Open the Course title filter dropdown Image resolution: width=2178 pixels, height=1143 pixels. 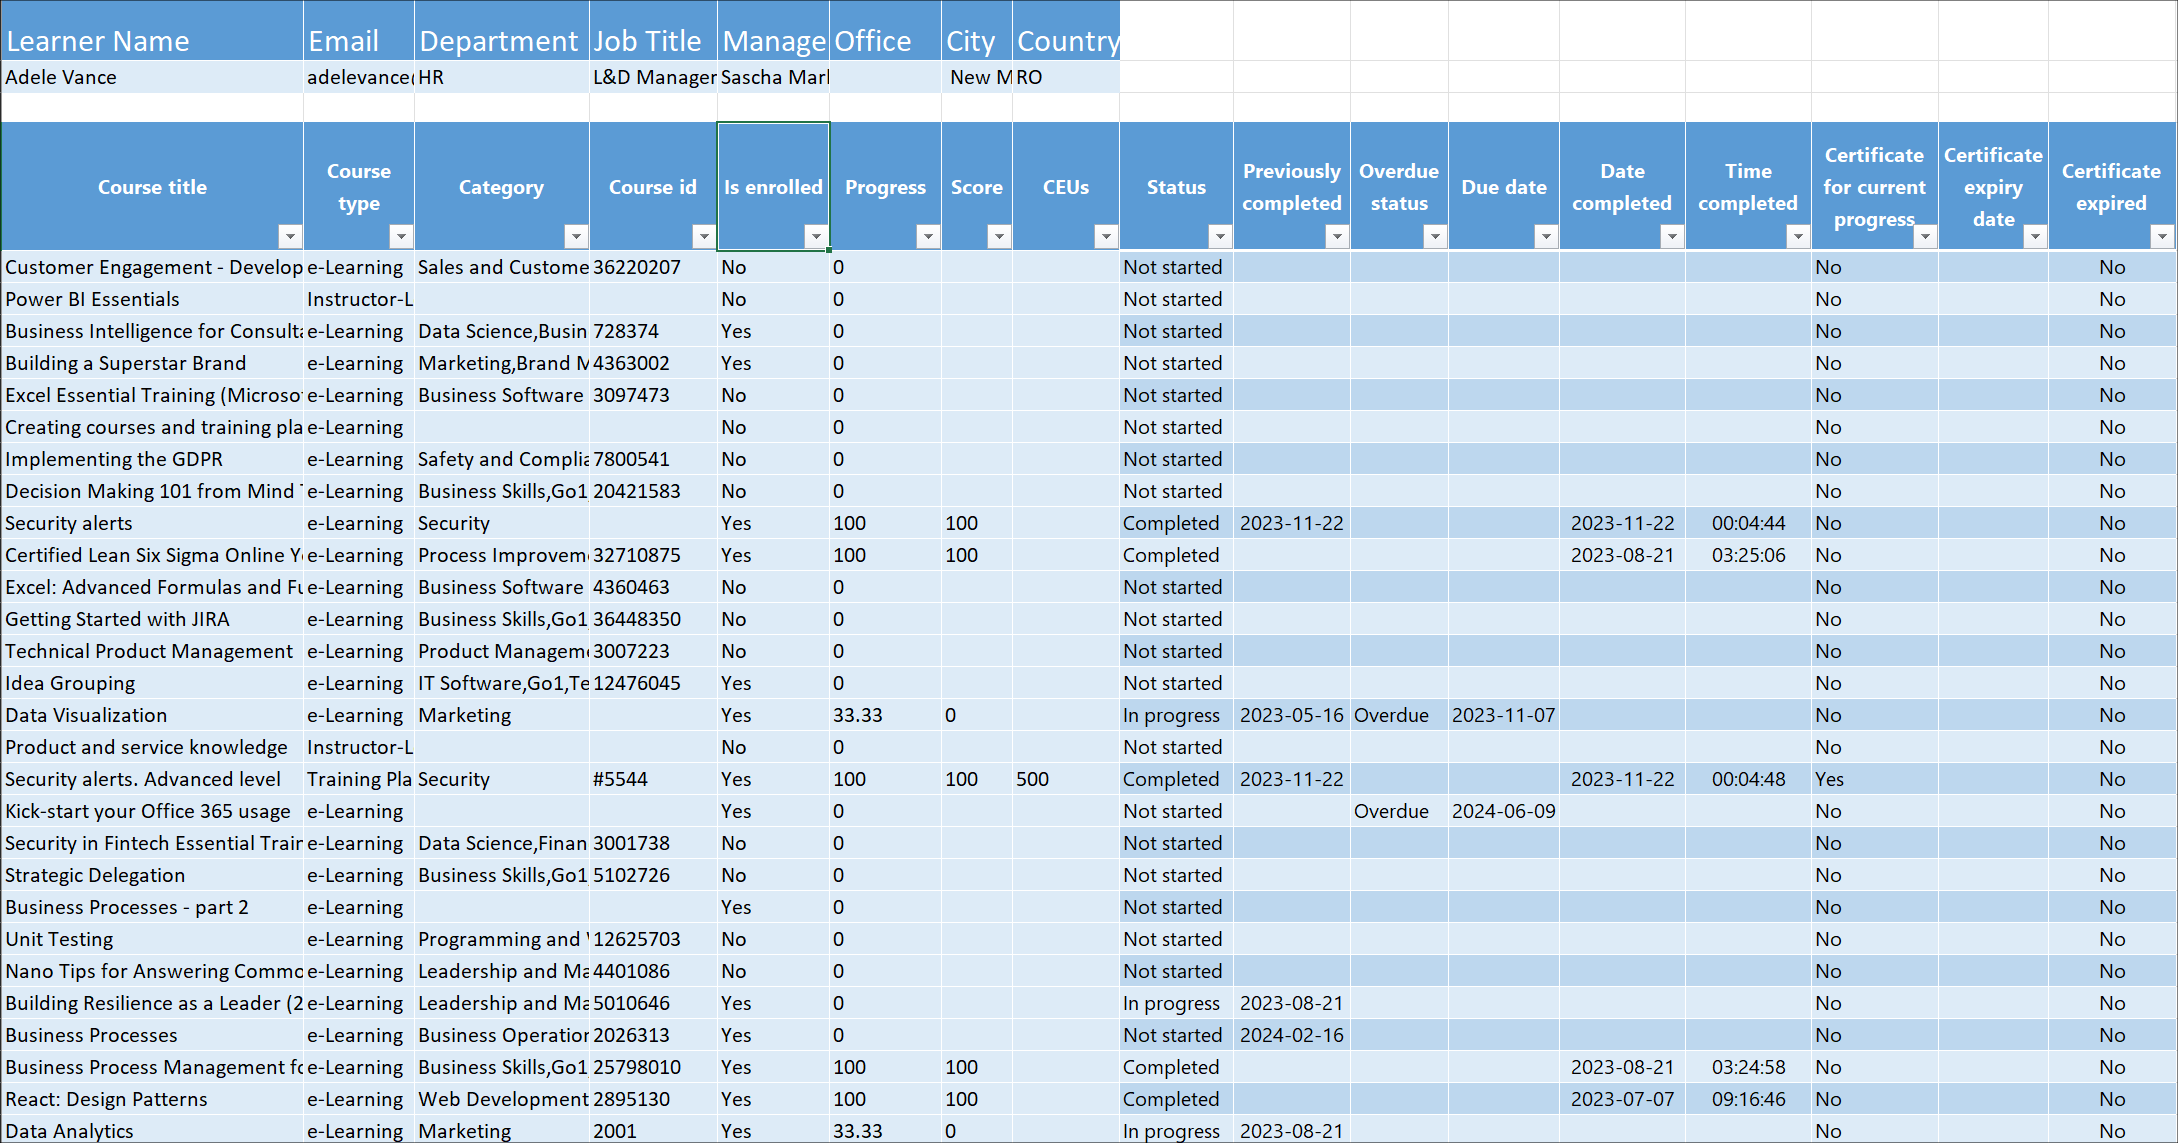point(290,237)
